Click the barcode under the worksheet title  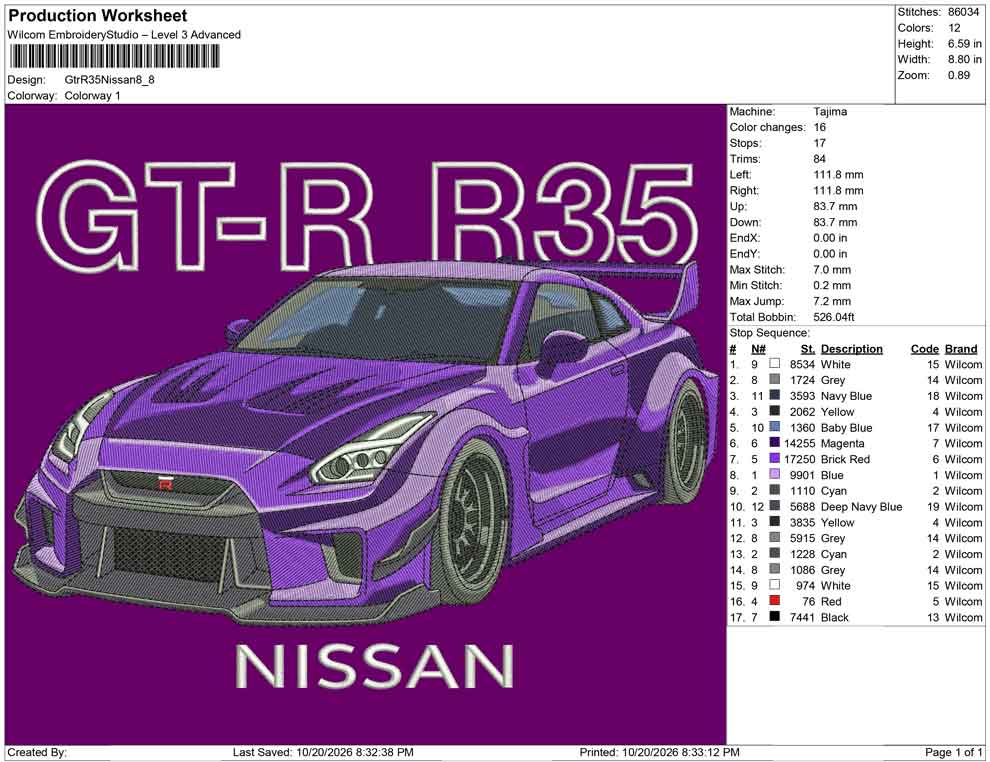point(114,57)
